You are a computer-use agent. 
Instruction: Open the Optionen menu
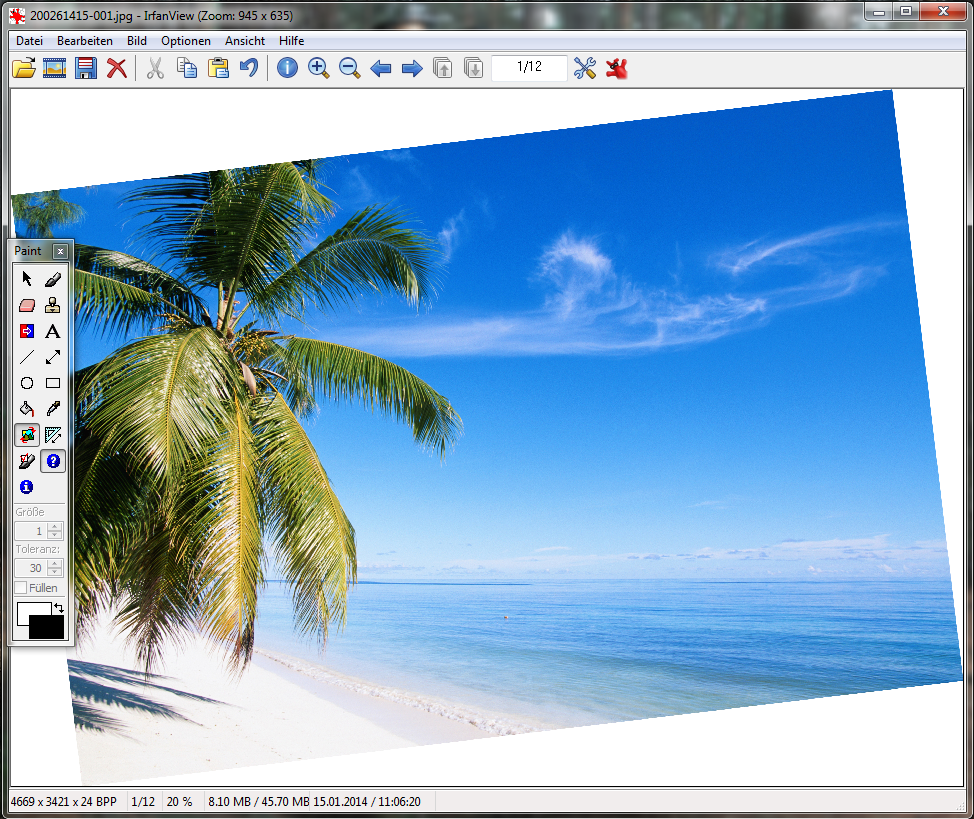point(186,41)
